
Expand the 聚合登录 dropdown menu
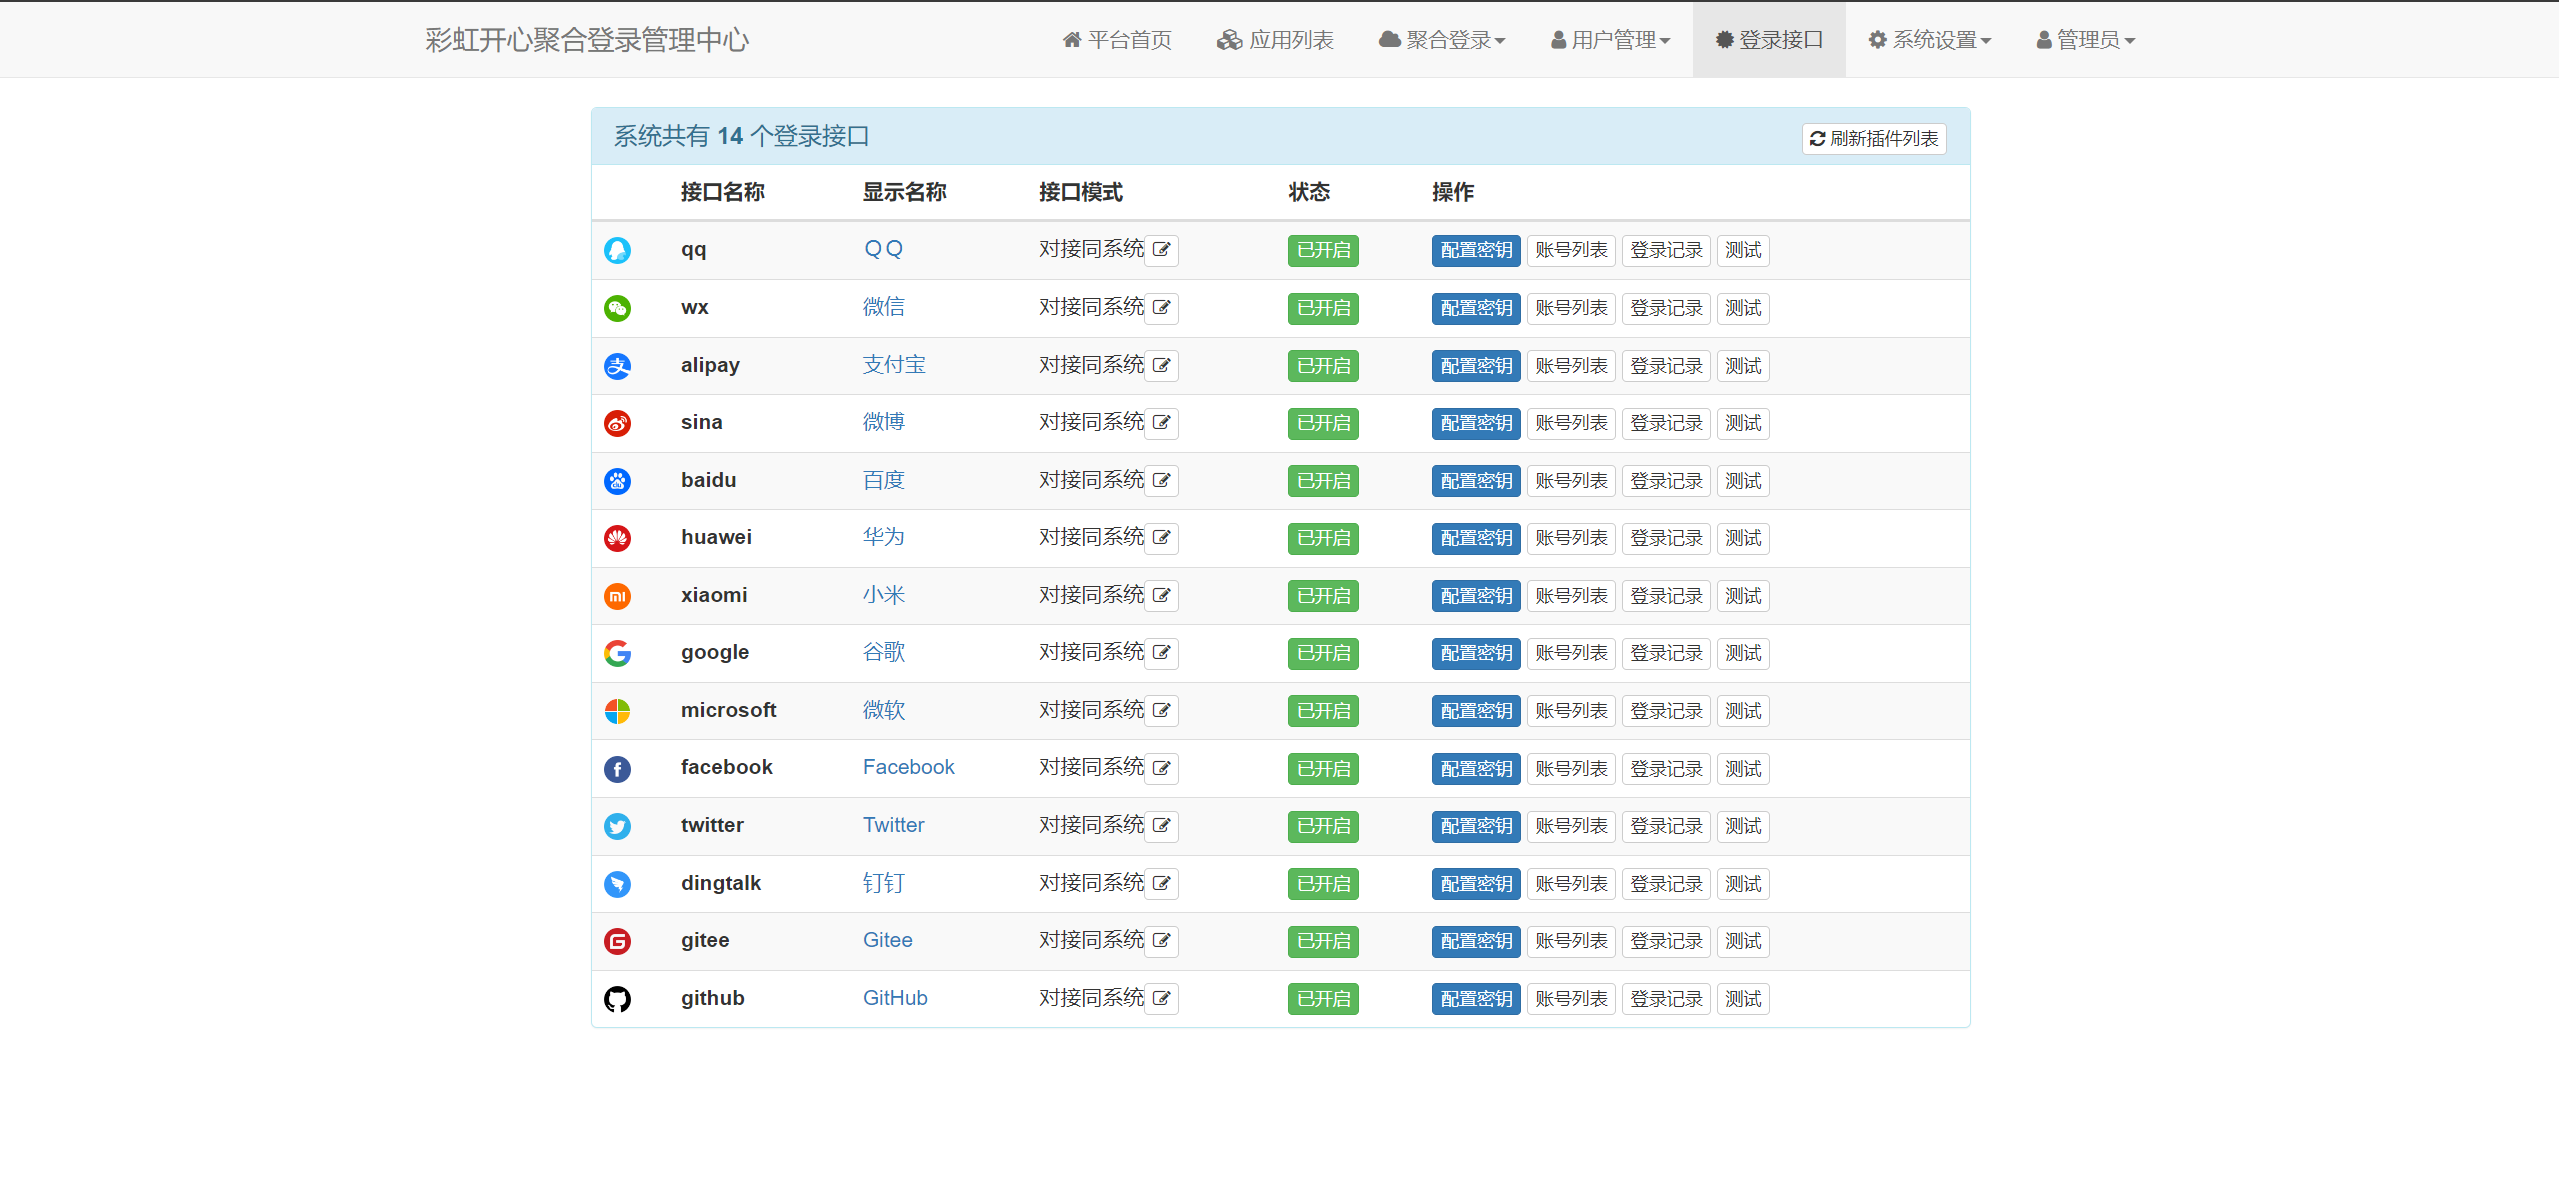[x=1441, y=40]
